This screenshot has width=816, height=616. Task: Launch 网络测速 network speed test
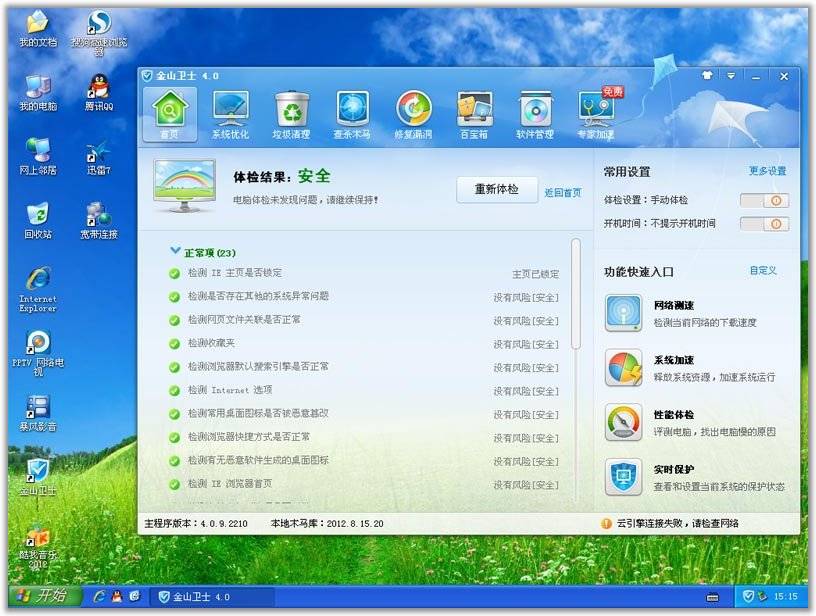tap(623, 313)
